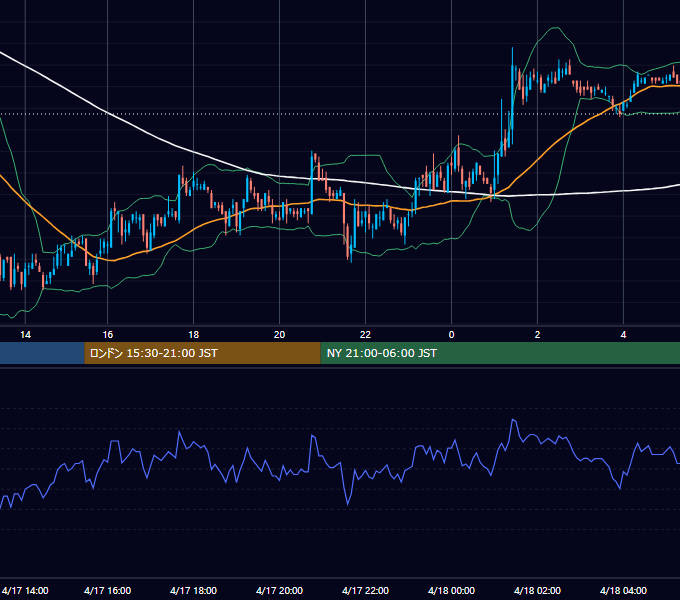Click the "18" hour label on time axis

(193, 334)
